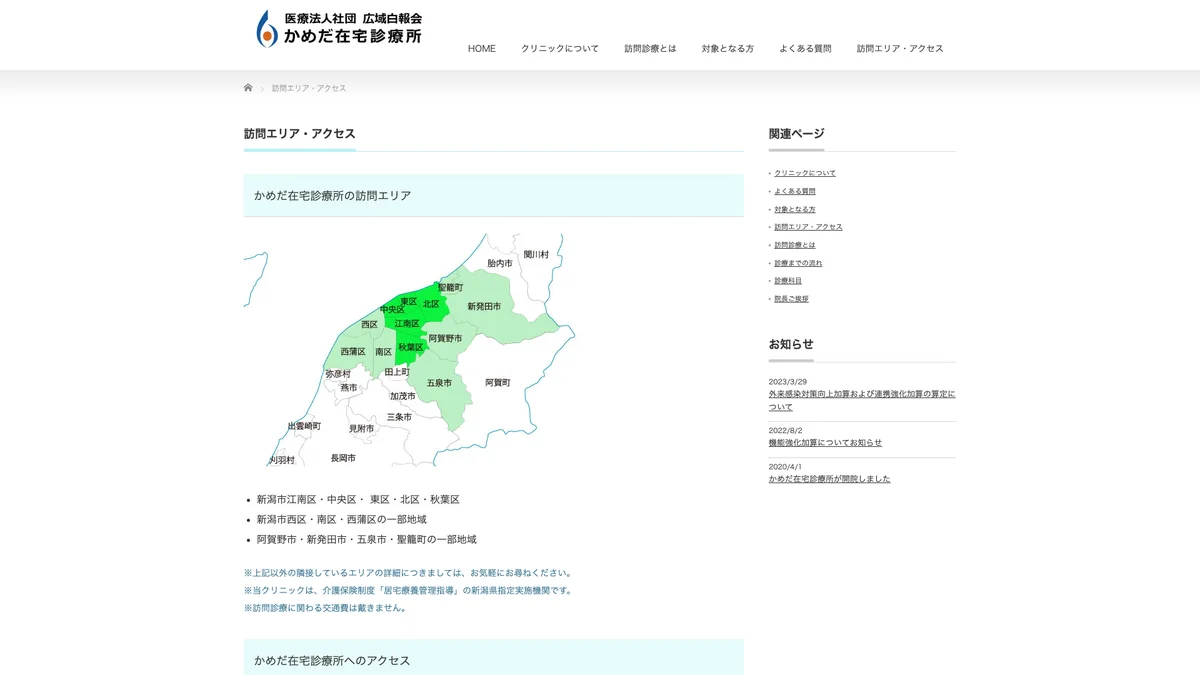1200x675 pixels.
Task: Click sidebar link 診療までの流れ
Action: [x=798, y=263]
